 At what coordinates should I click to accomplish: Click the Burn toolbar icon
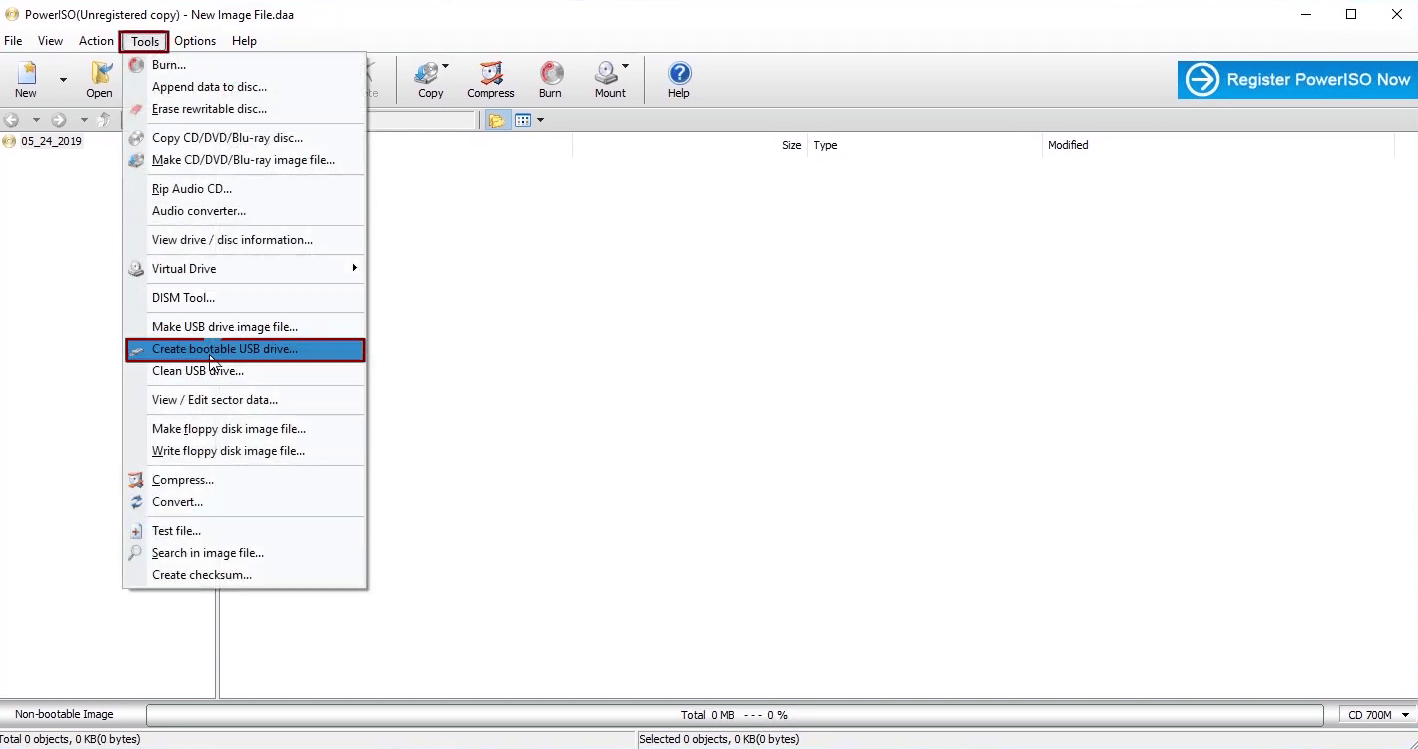click(x=550, y=79)
